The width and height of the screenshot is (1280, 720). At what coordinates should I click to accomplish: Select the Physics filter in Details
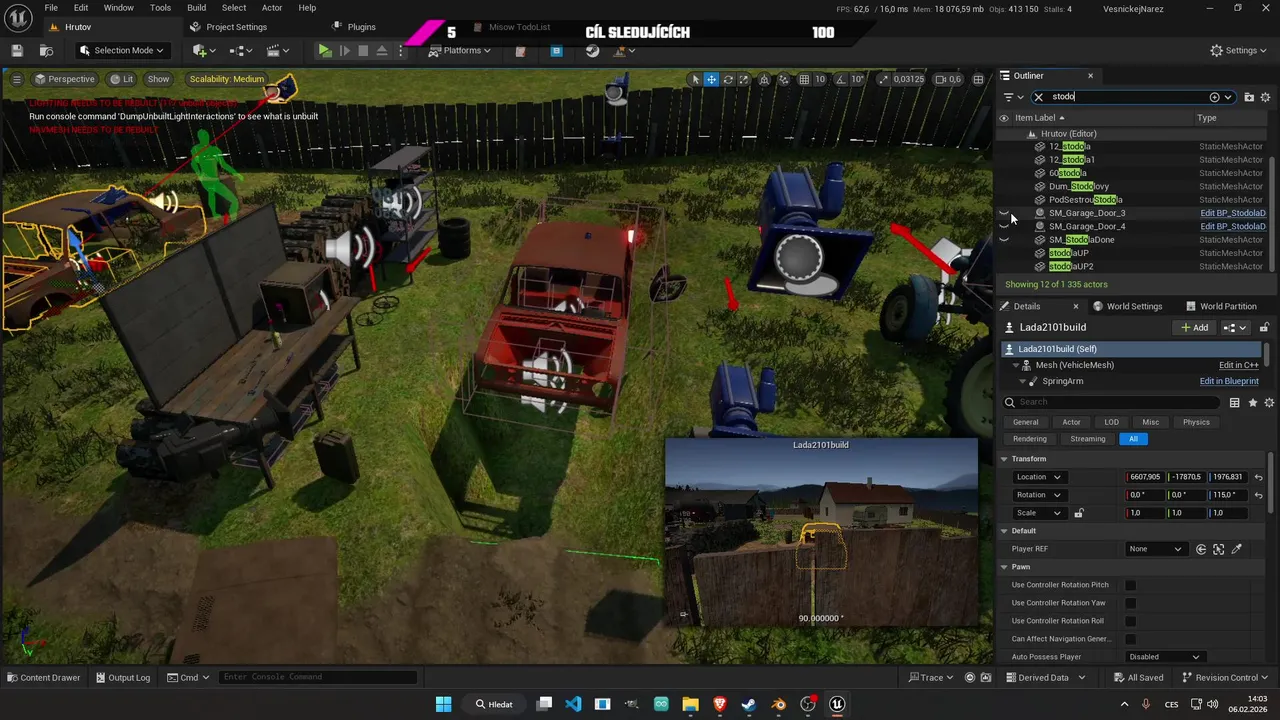1196,422
